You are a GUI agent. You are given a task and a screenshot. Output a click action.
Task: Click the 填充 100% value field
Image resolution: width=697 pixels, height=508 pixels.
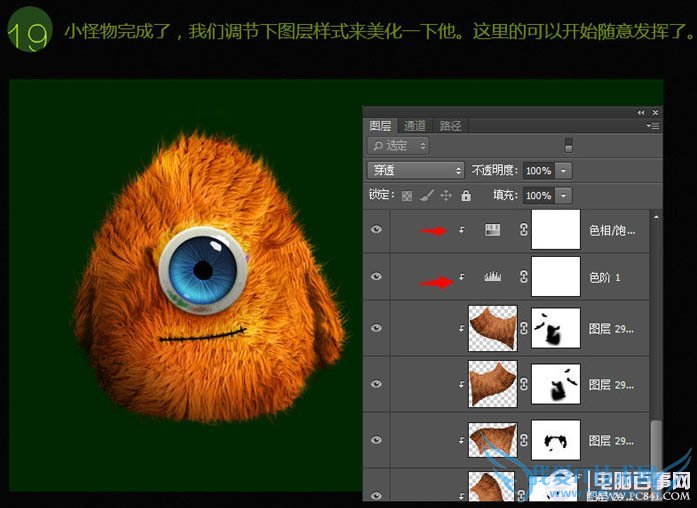[x=539, y=196]
